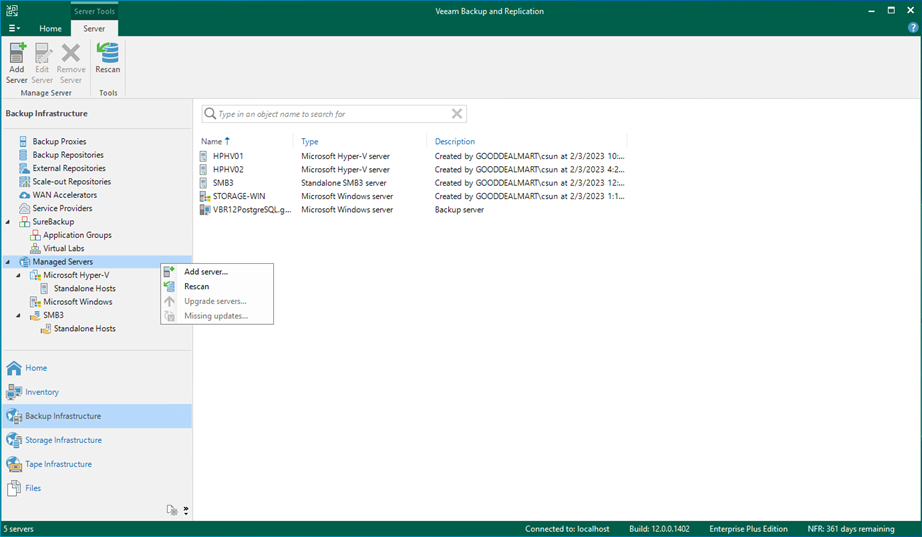Click the navigation pane options icon
This screenshot has height=537, width=922.
172,510
